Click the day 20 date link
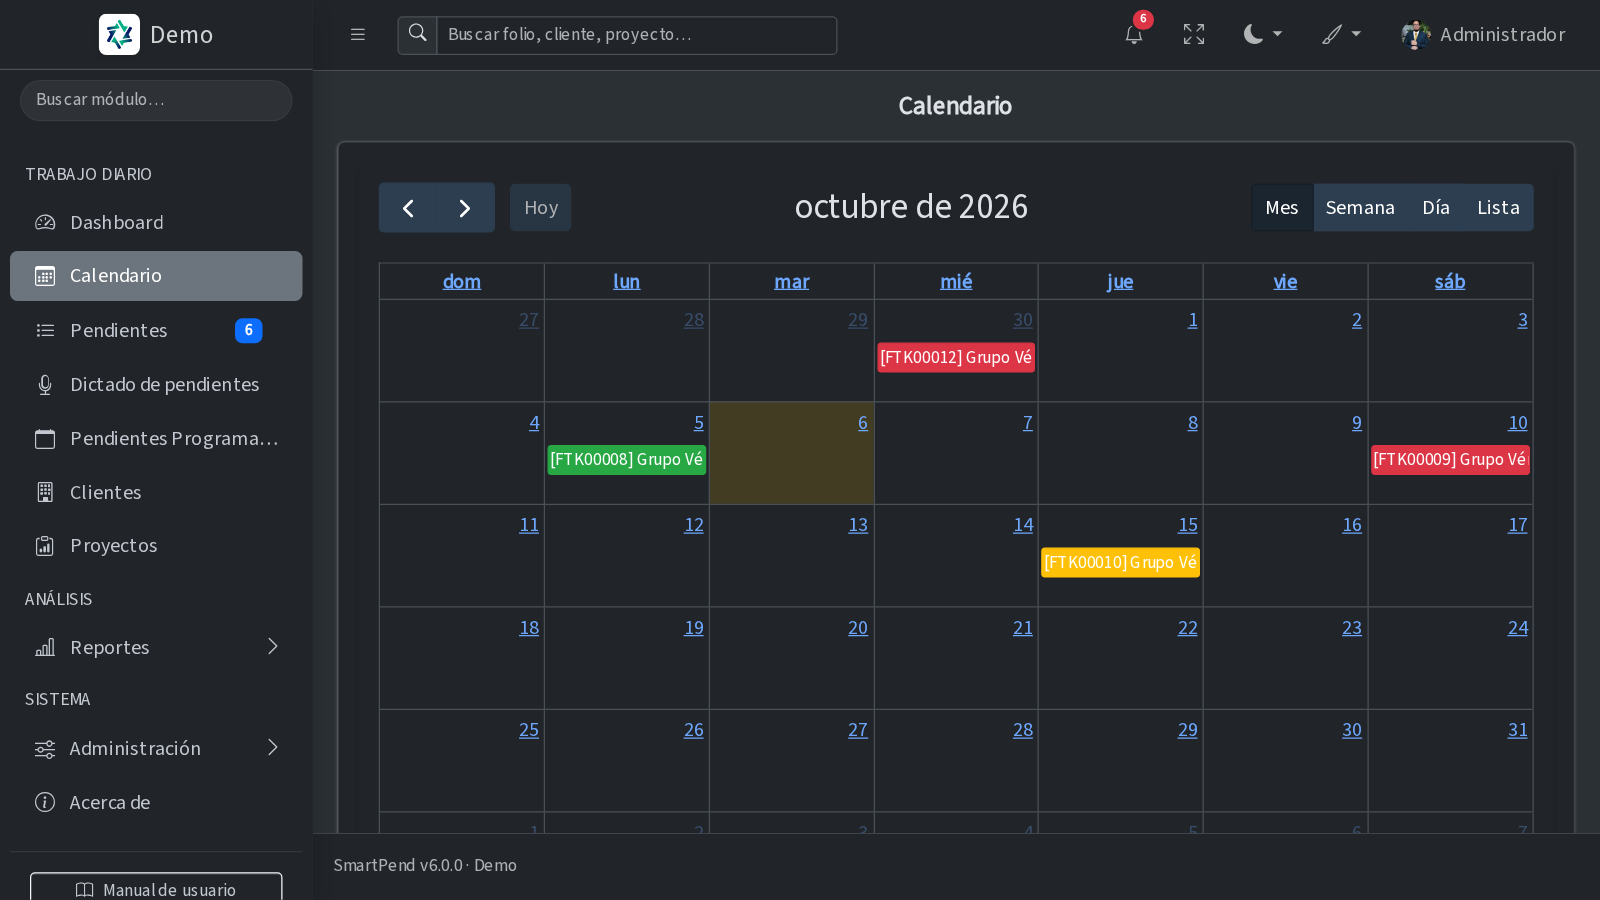 coord(858,628)
